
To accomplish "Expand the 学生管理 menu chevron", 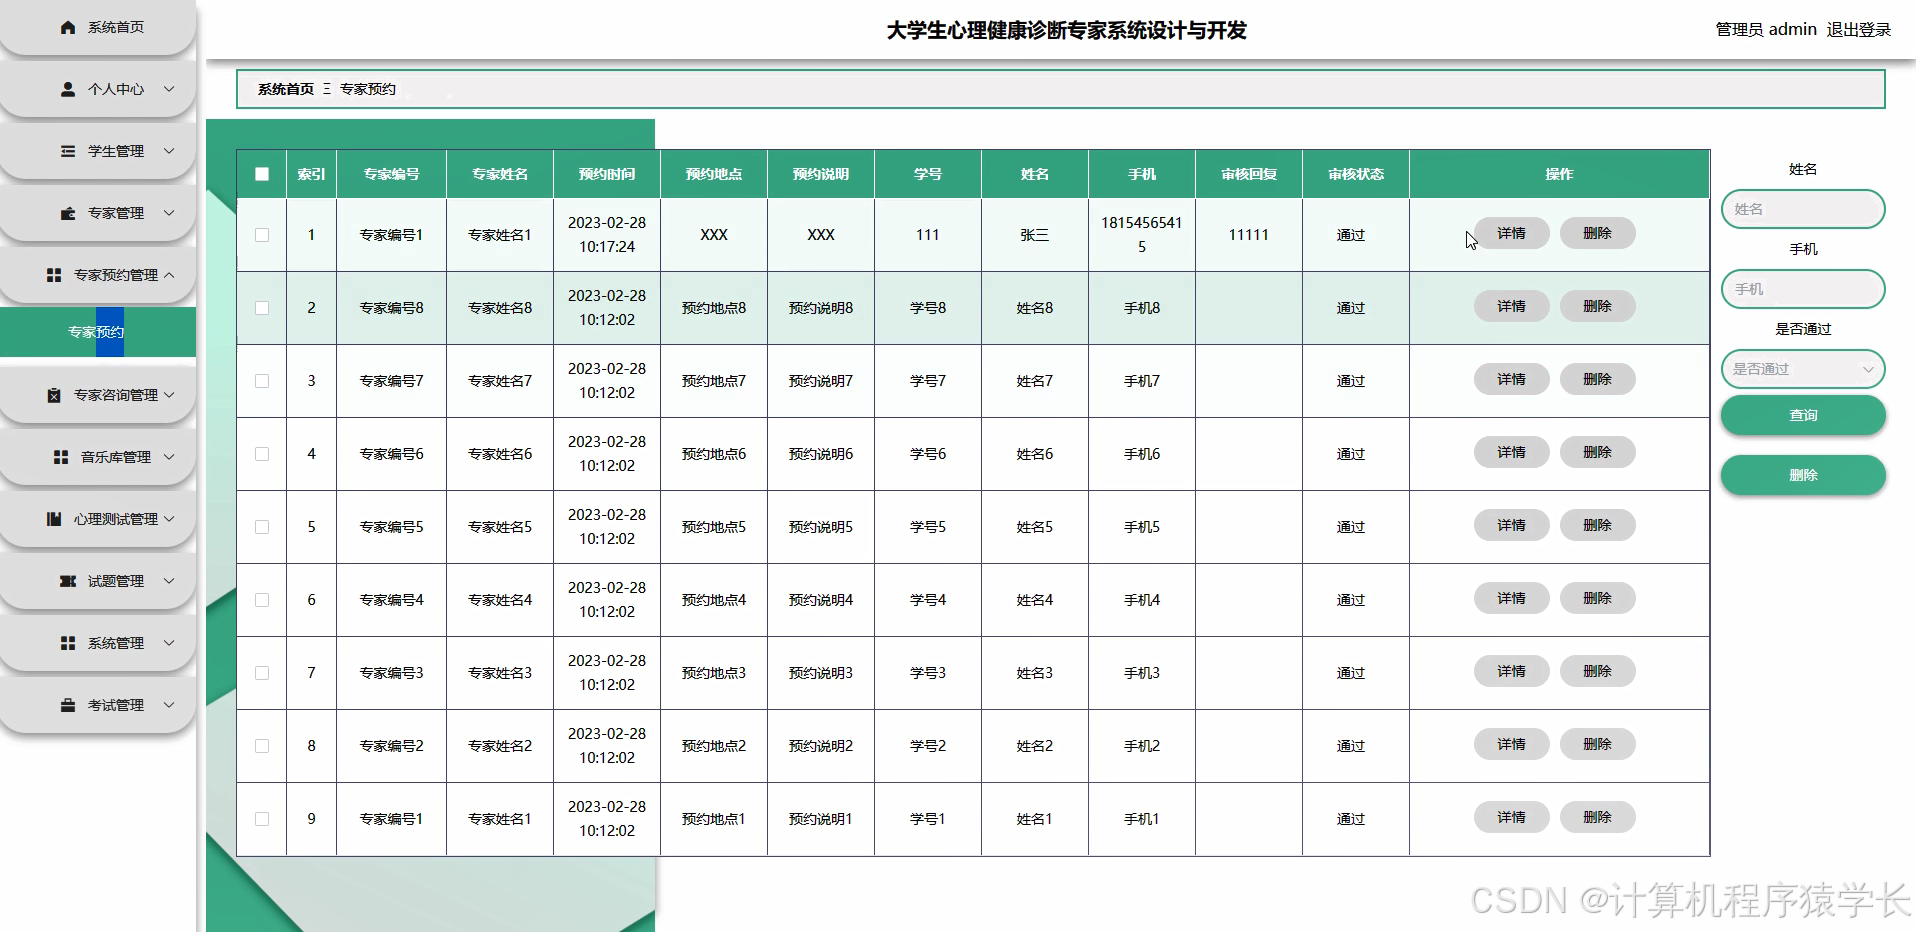I will (x=169, y=151).
